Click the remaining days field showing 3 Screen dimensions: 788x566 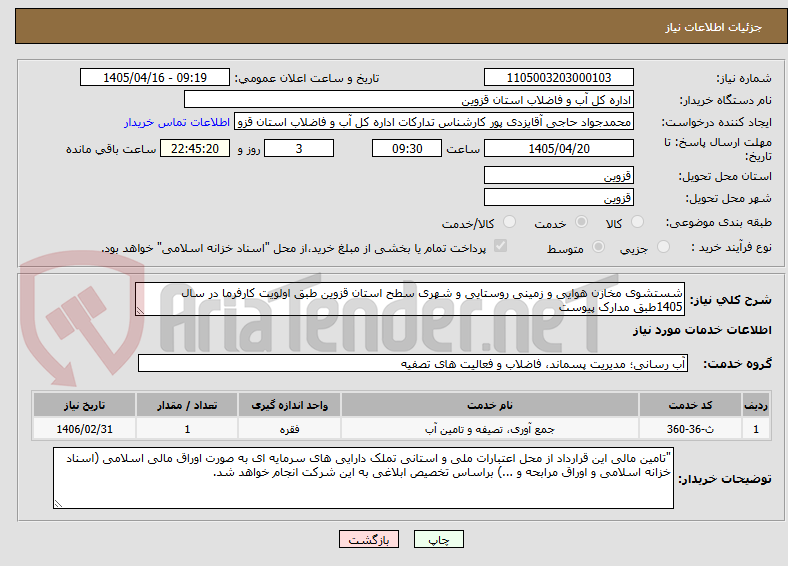[x=299, y=148]
